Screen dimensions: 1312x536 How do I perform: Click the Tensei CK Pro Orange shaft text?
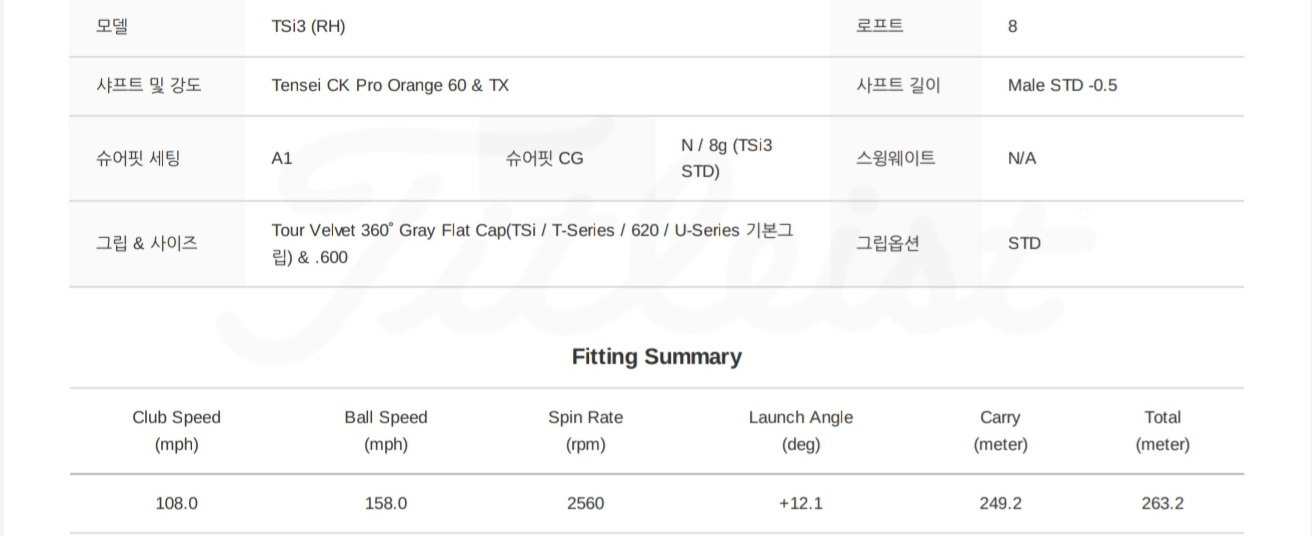tap(390, 86)
